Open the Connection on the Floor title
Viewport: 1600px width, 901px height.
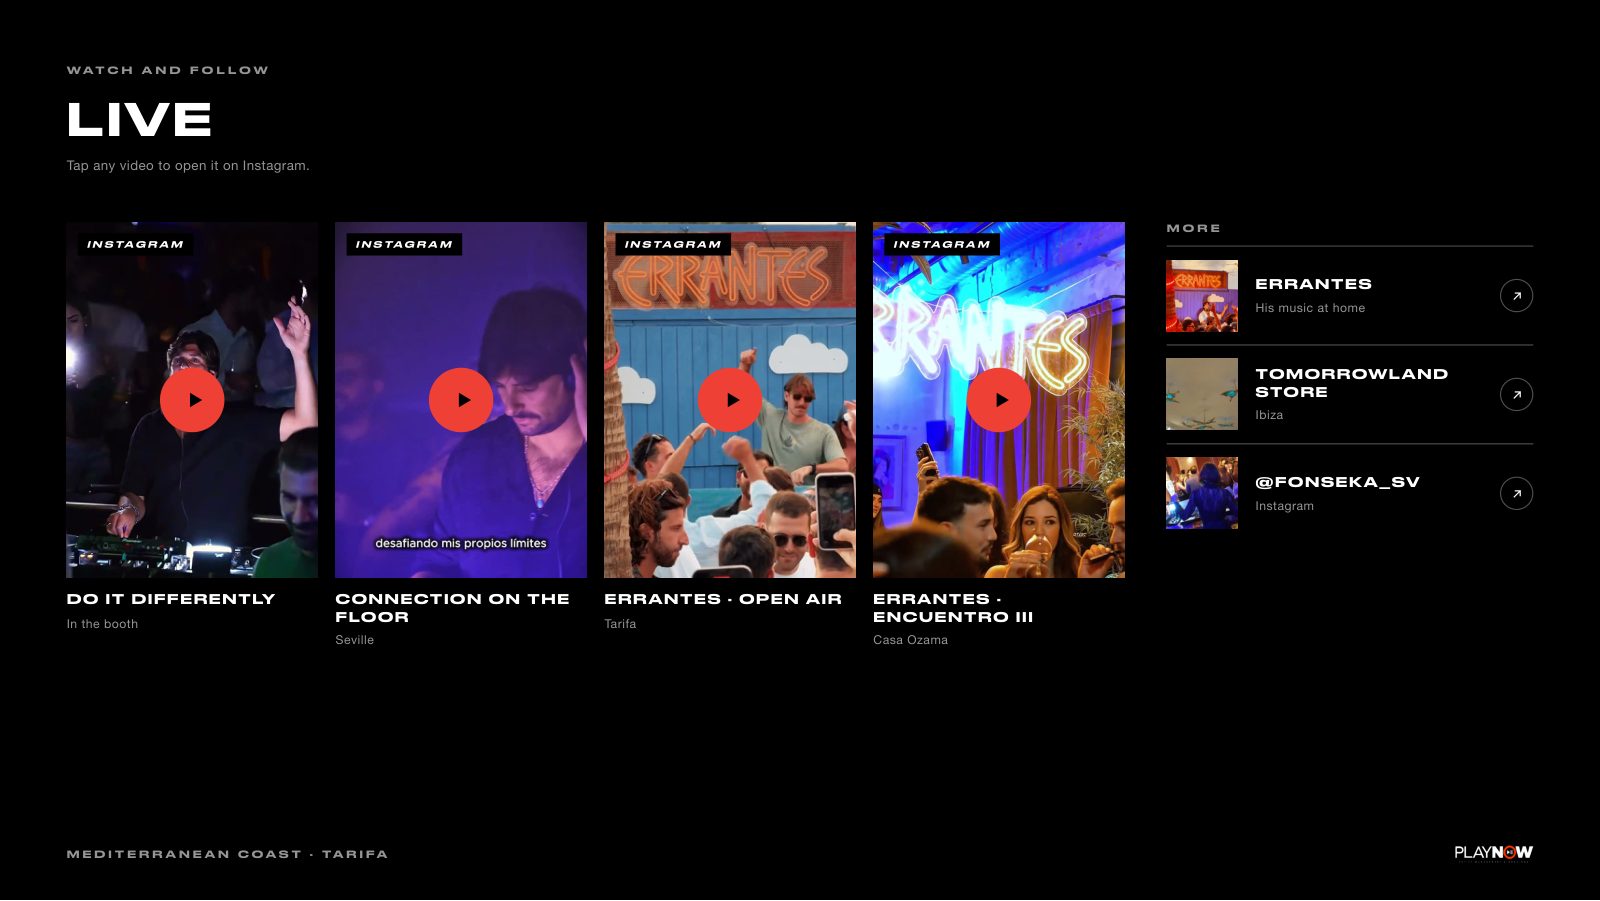pyautogui.click(x=452, y=608)
